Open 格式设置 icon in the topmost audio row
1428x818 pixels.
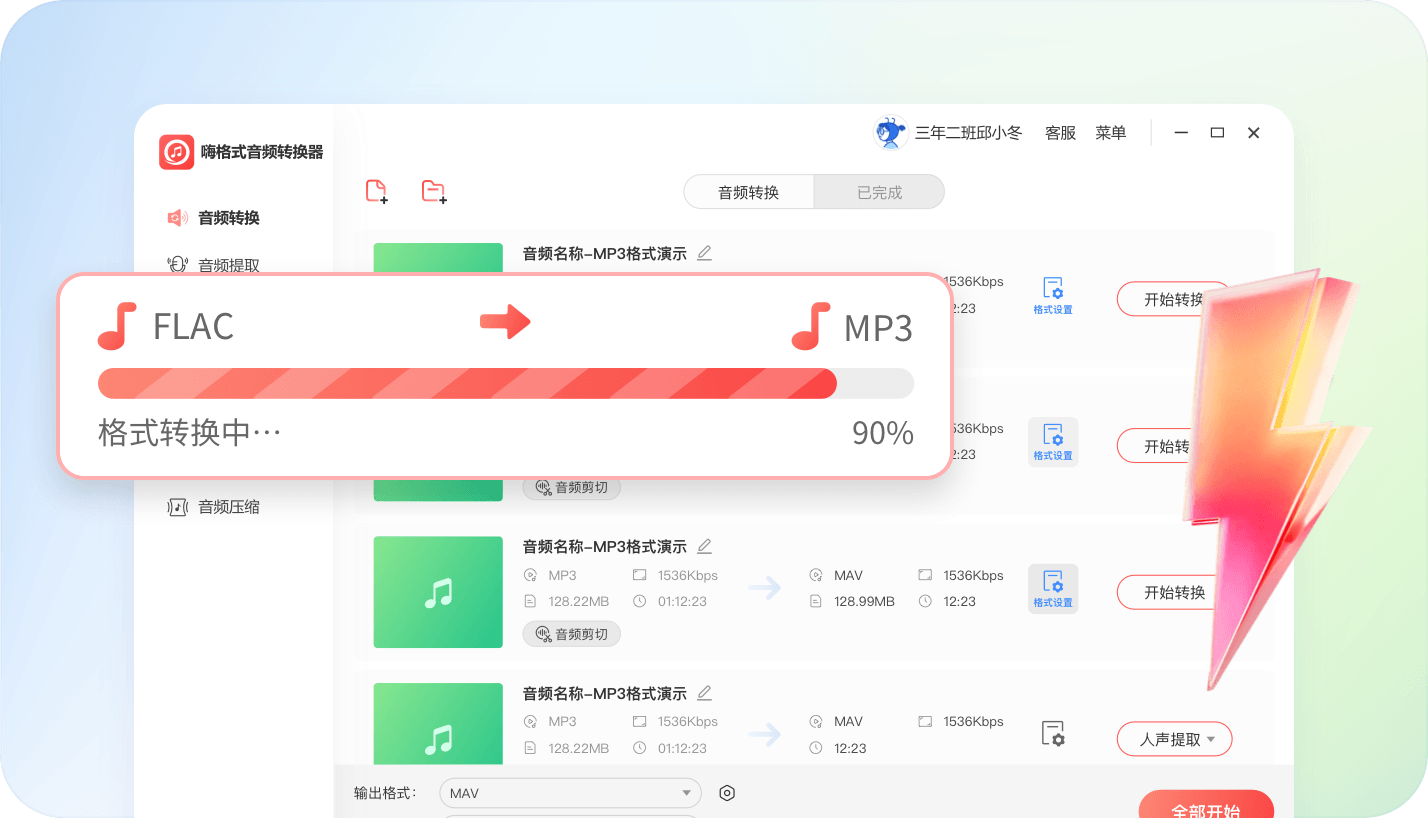tap(1053, 296)
